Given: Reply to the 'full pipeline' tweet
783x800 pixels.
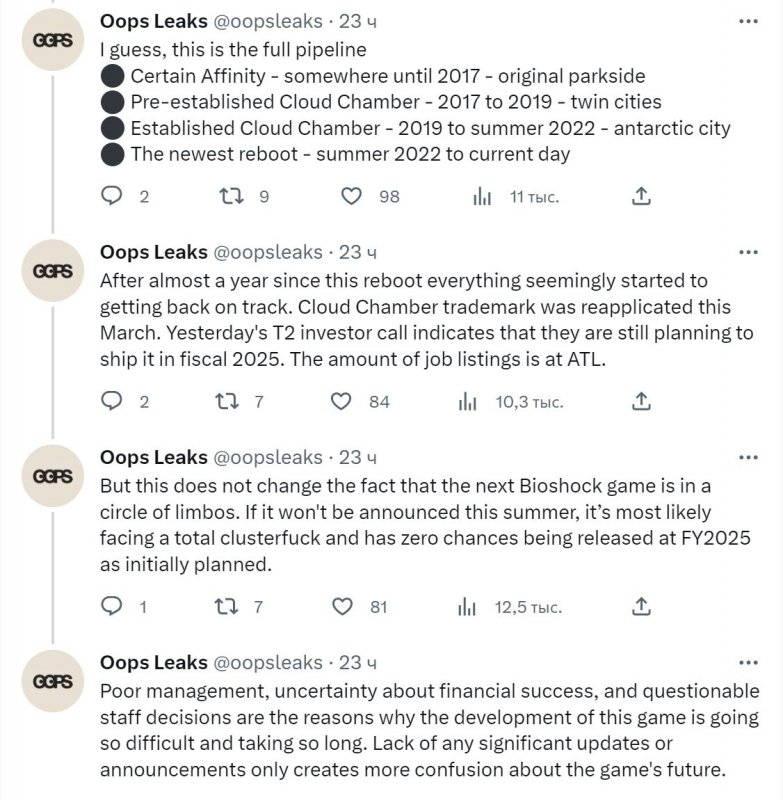Looking at the screenshot, I should click(113, 196).
